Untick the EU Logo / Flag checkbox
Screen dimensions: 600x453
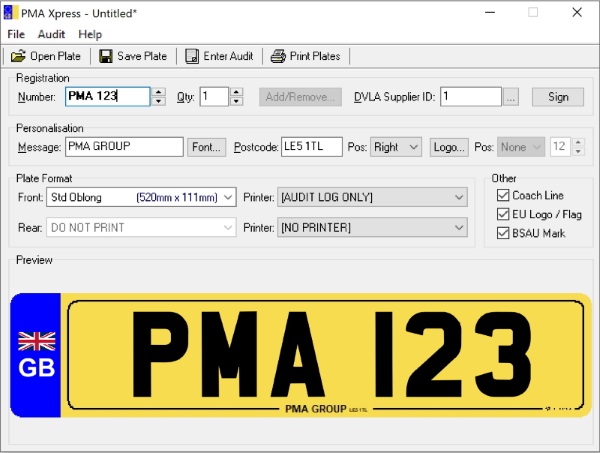(x=503, y=214)
